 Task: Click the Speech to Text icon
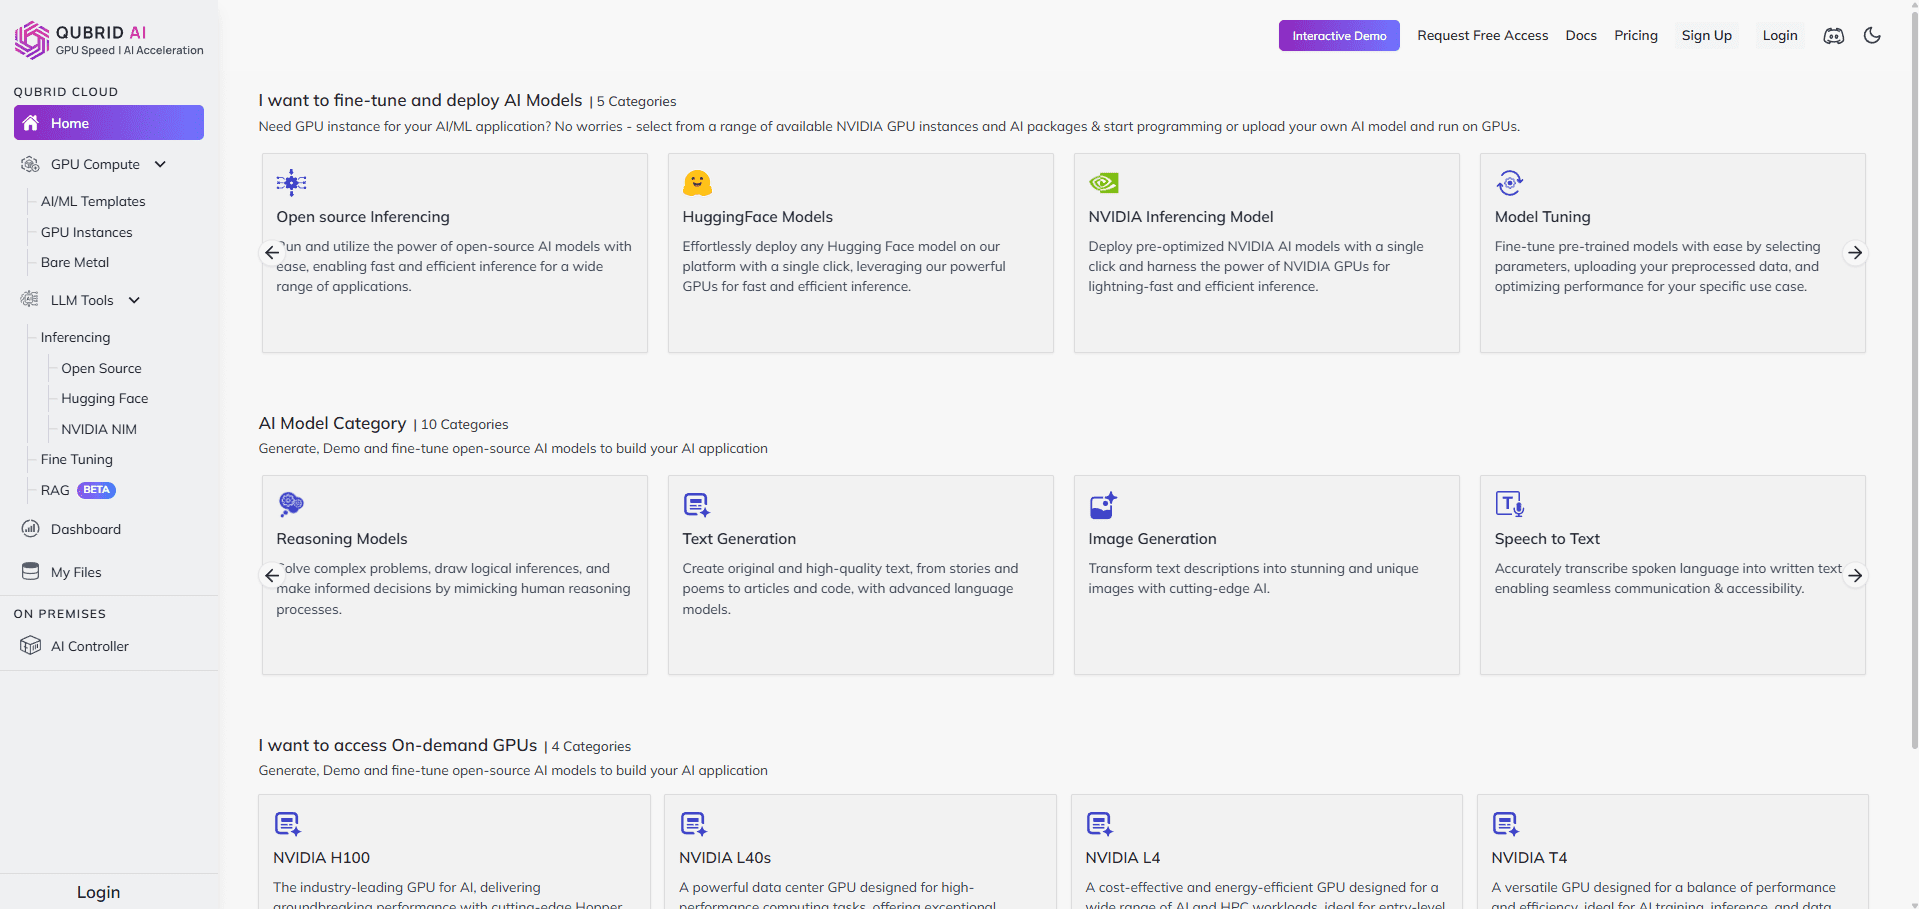coord(1509,504)
